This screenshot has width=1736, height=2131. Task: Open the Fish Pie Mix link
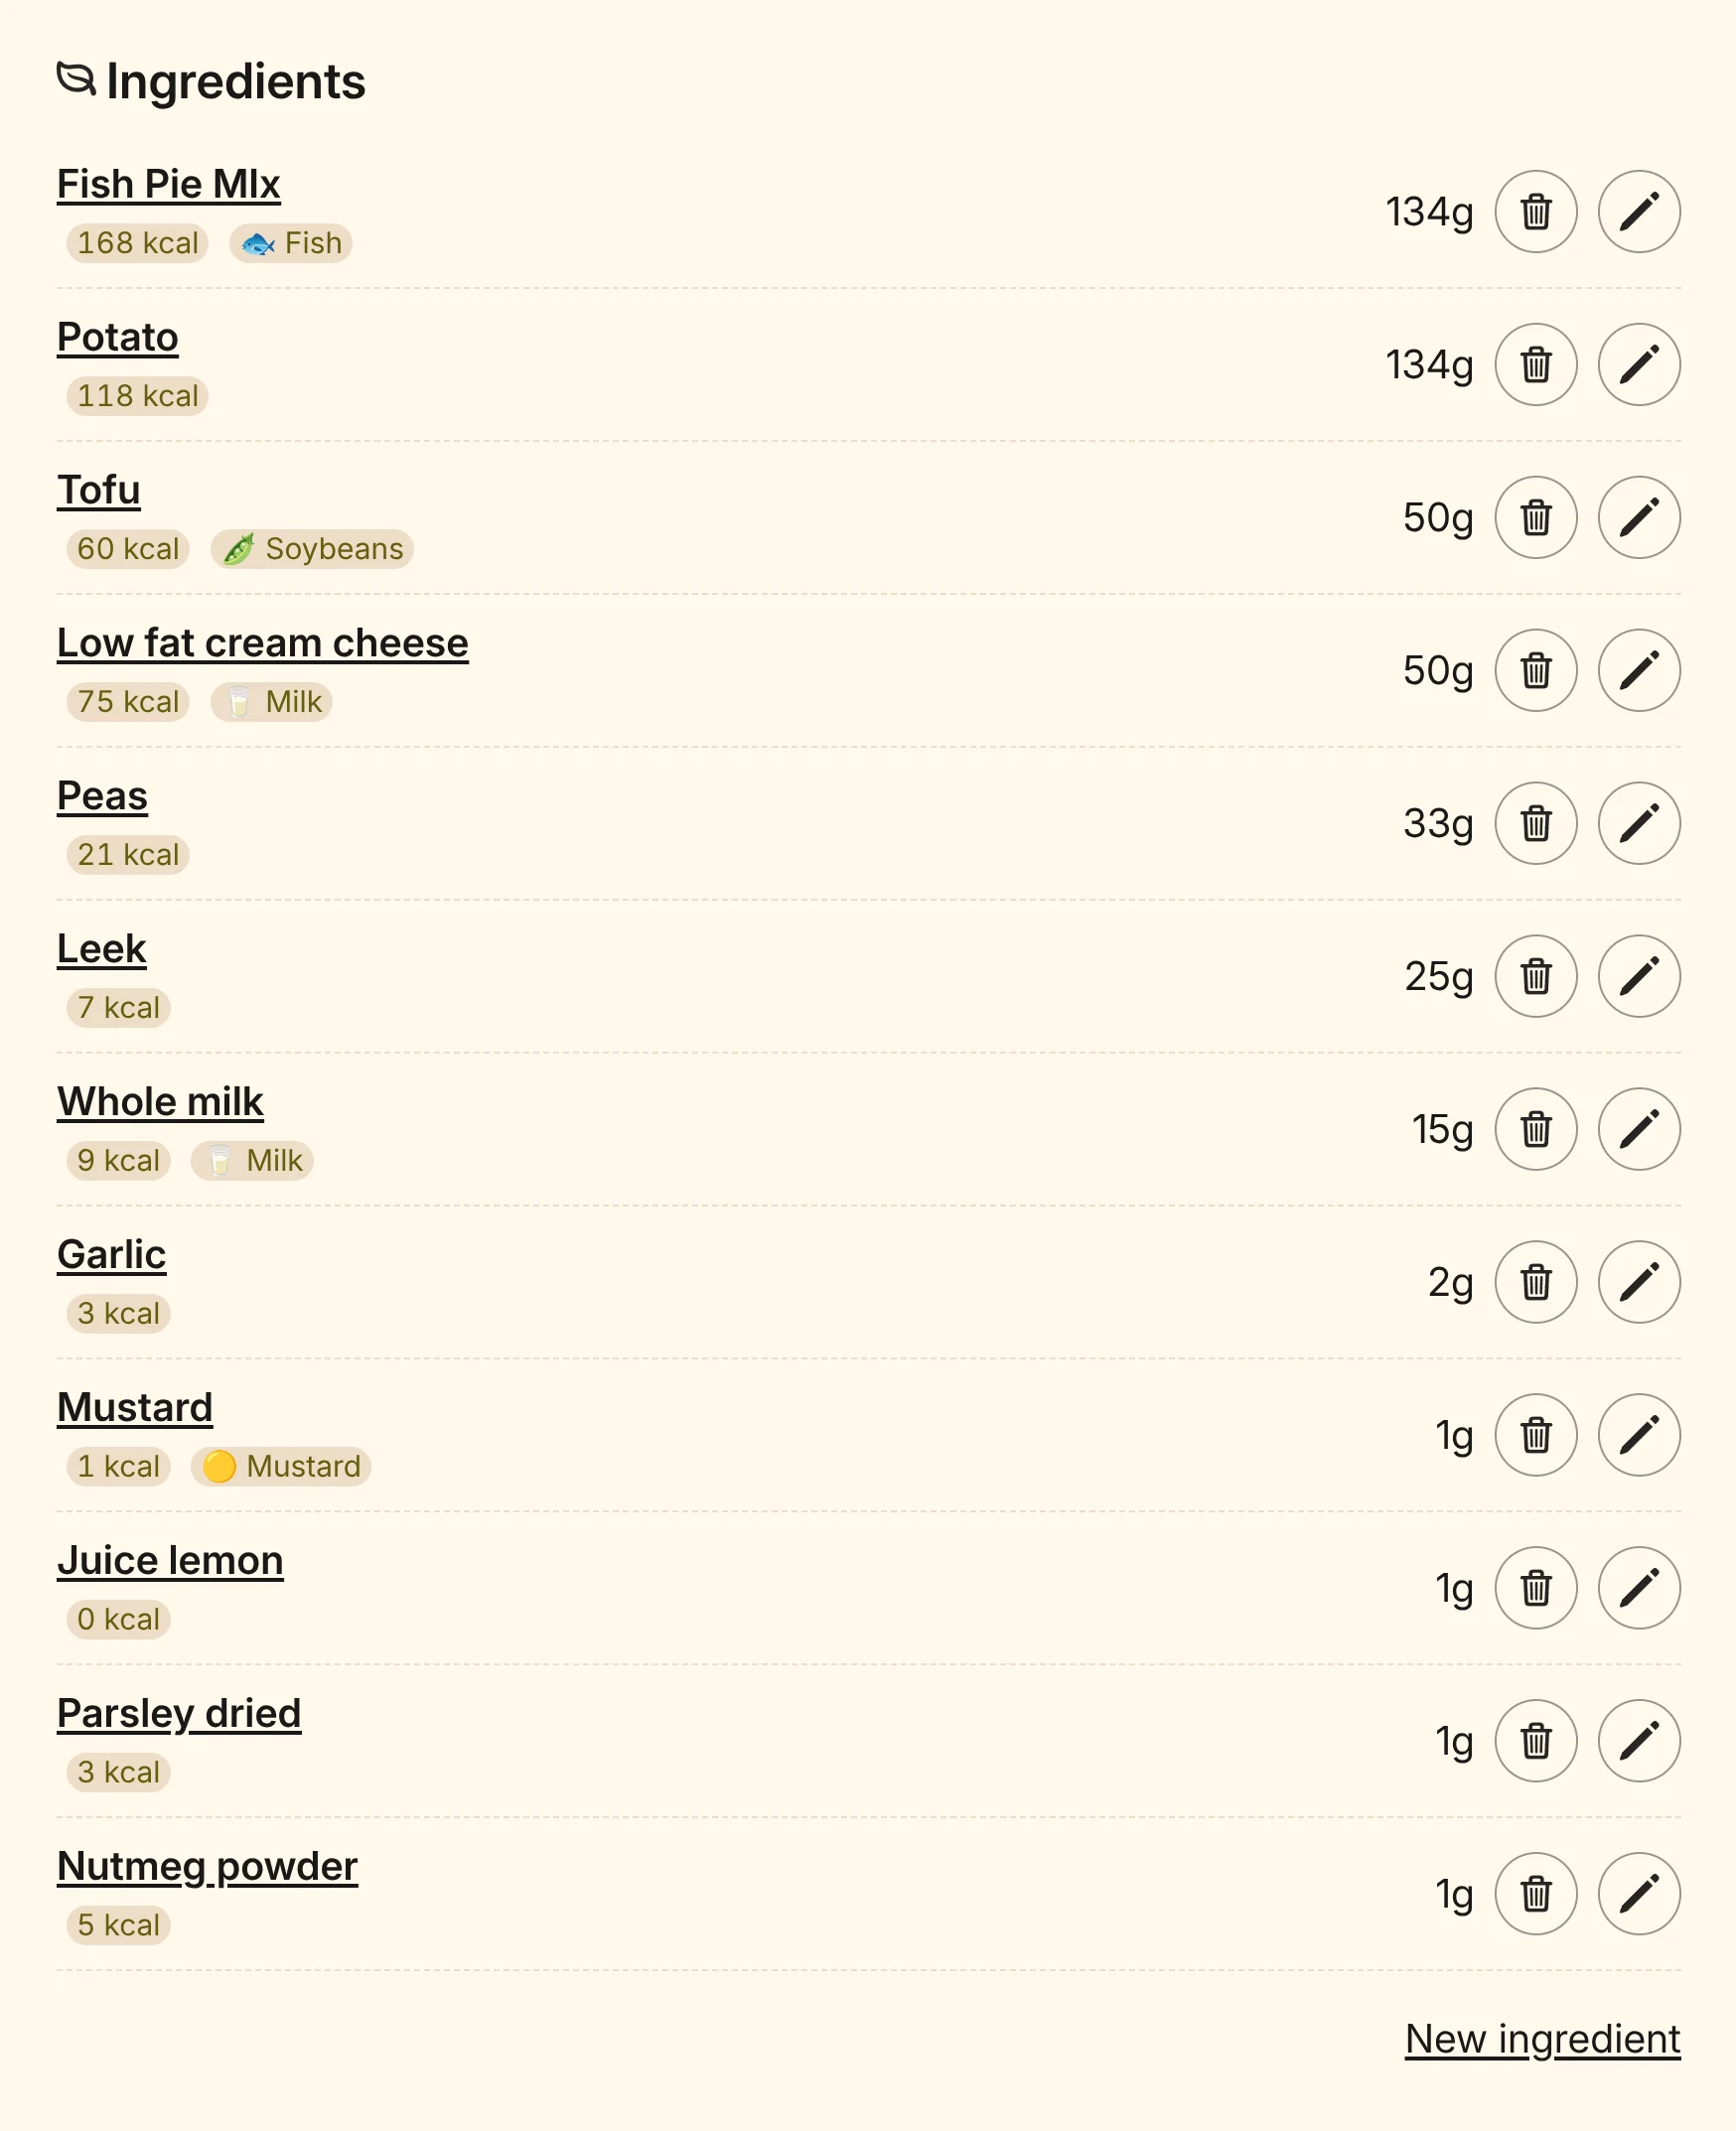[x=168, y=185]
